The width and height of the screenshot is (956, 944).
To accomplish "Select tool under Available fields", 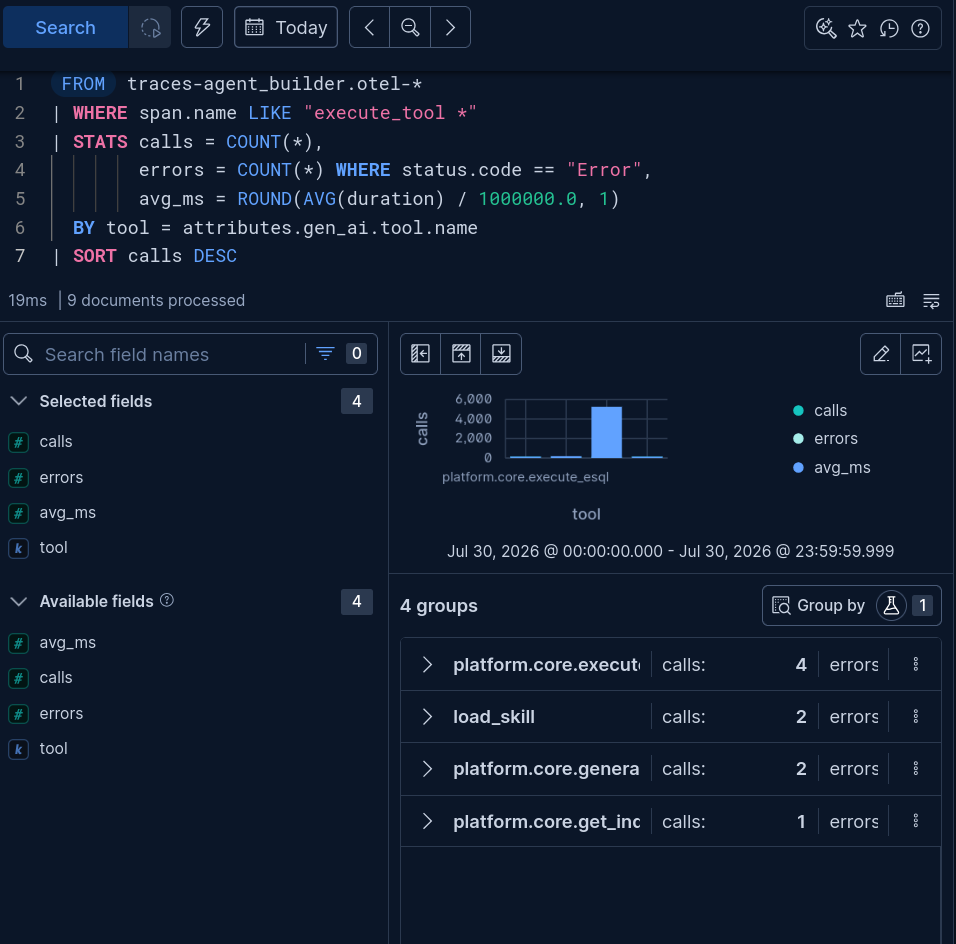I will pos(54,748).
